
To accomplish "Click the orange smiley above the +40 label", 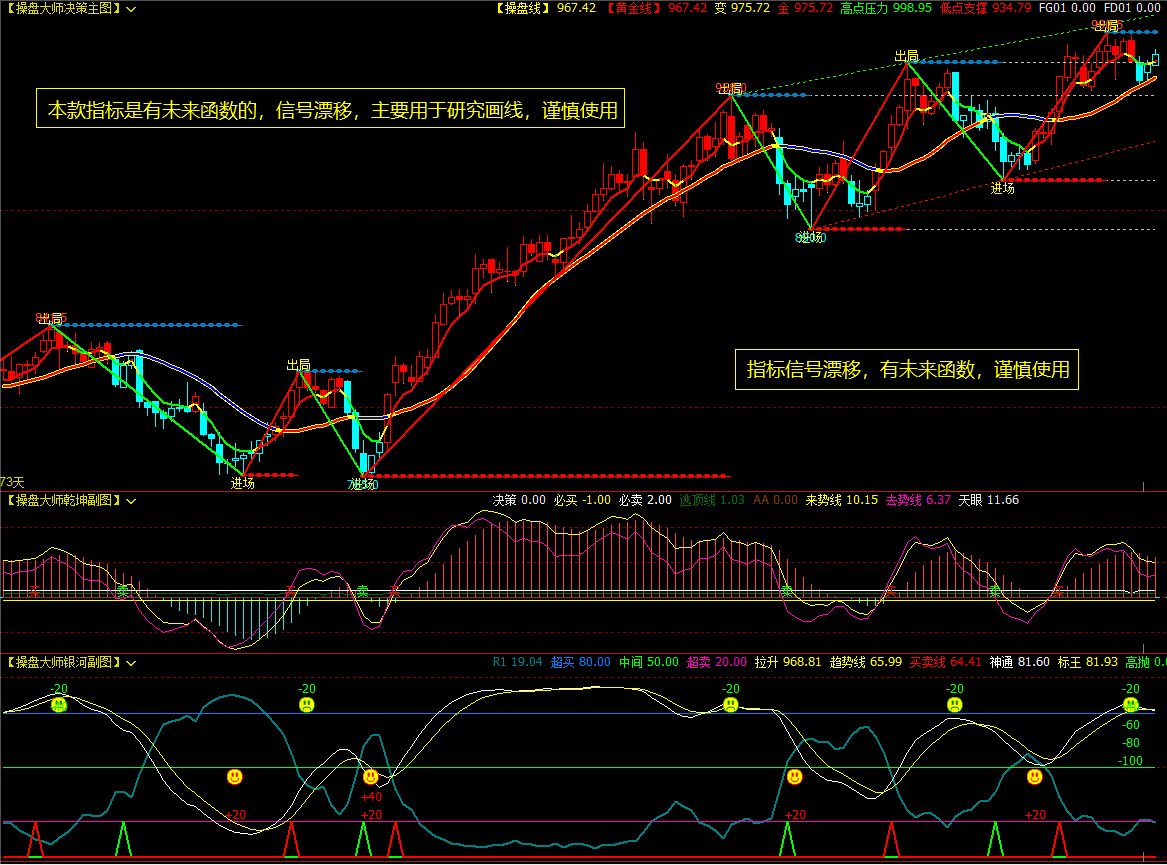I will pyautogui.click(x=371, y=777).
